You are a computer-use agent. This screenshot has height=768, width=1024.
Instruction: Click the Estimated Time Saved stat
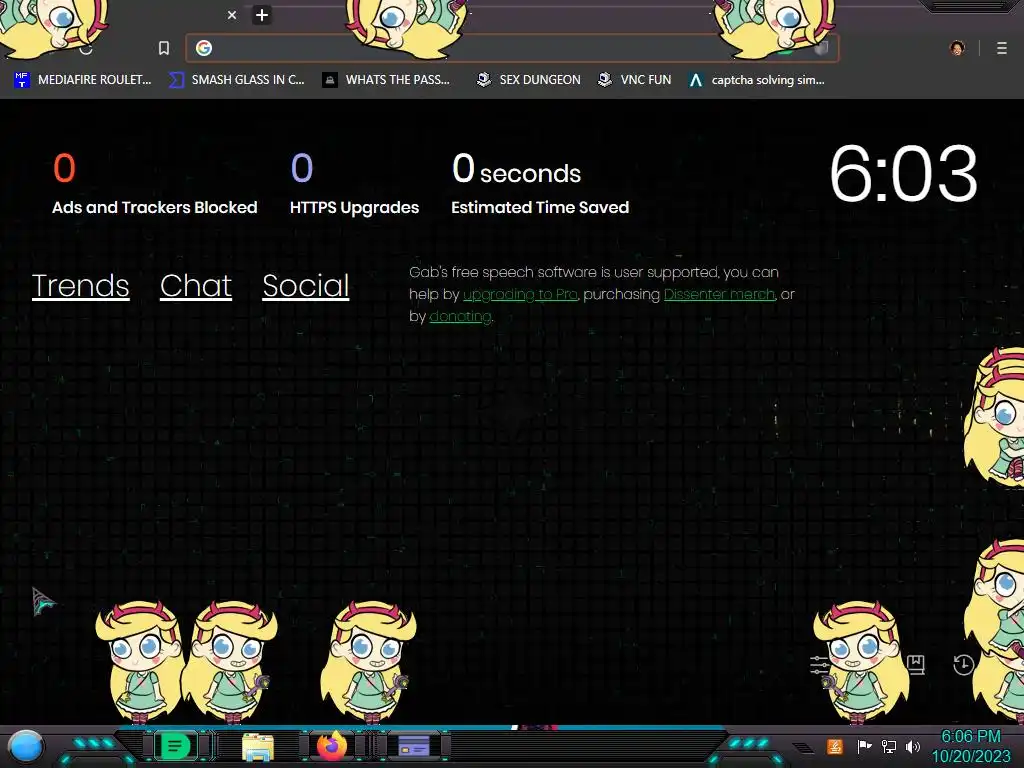coord(540,184)
